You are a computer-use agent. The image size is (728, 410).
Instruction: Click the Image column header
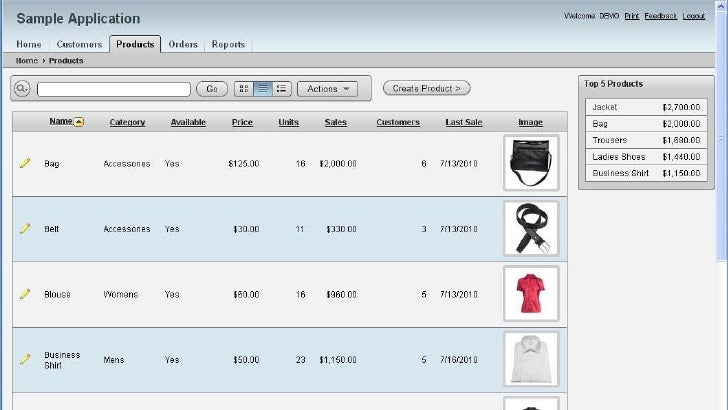(530, 122)
